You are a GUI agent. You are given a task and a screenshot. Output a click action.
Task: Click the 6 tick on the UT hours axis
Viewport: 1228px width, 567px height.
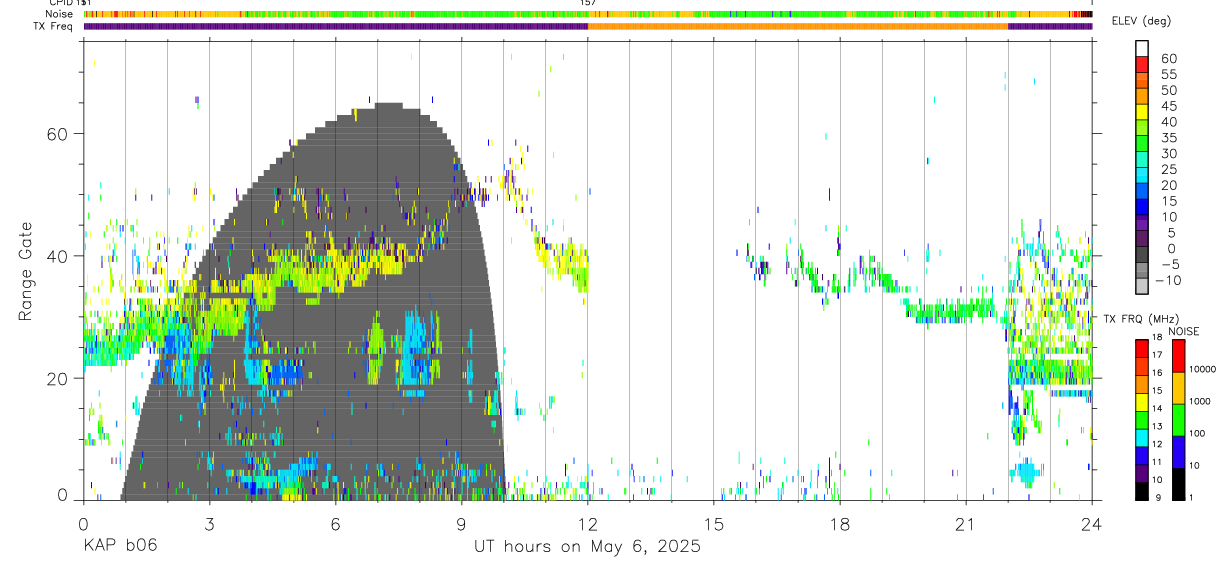tap(335, 523)
